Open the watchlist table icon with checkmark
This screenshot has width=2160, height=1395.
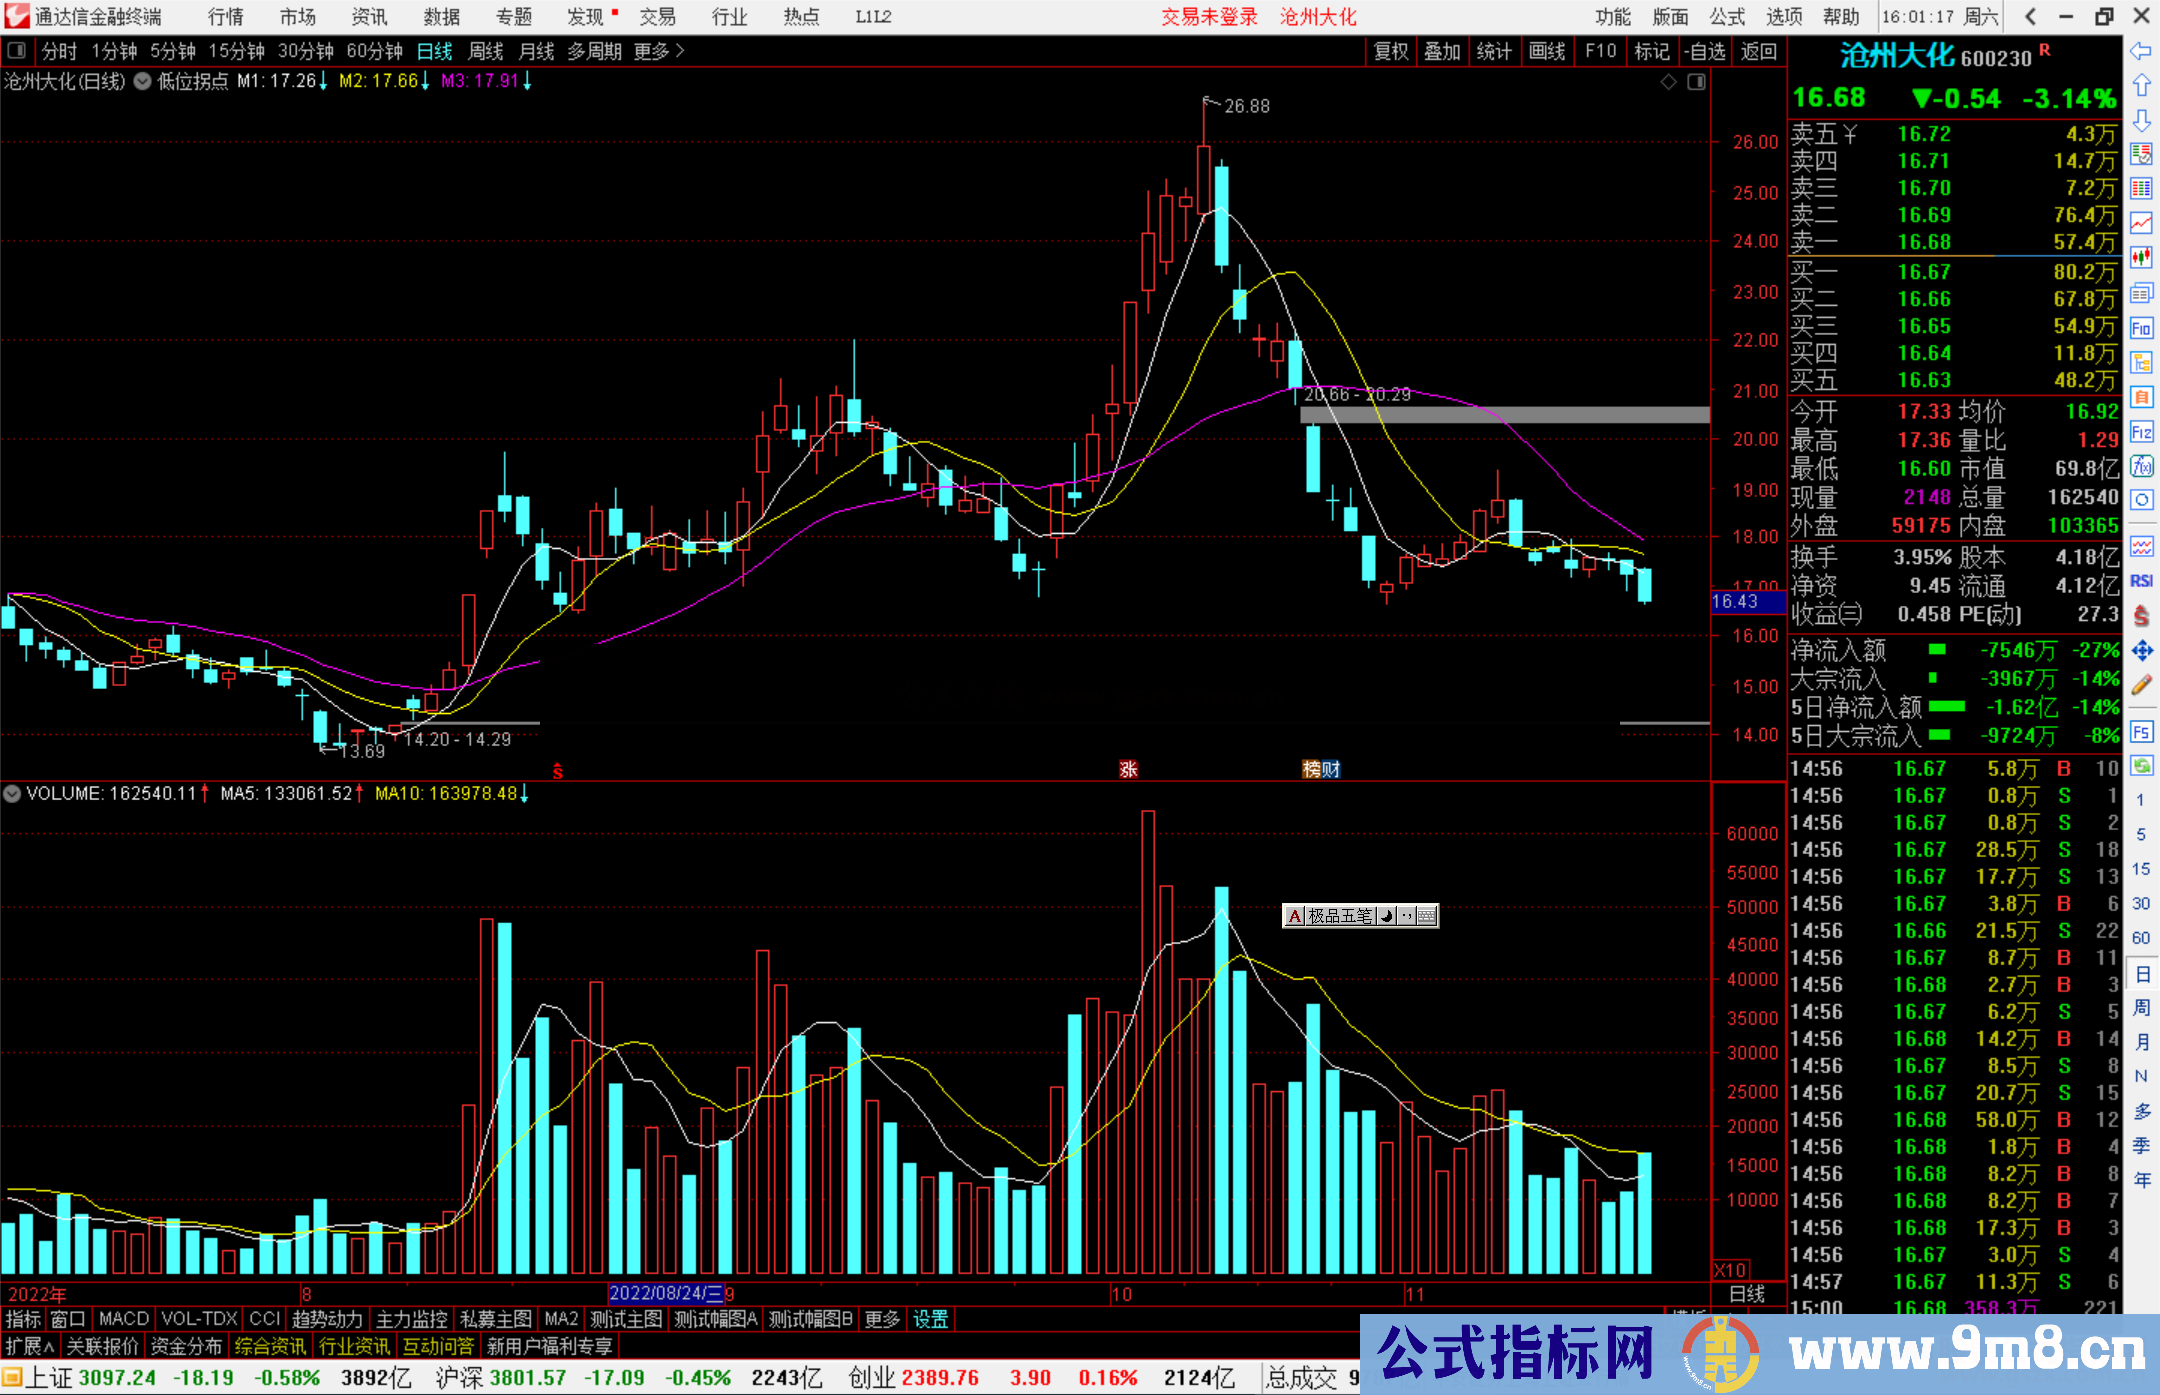click(x=2141, y=154)
